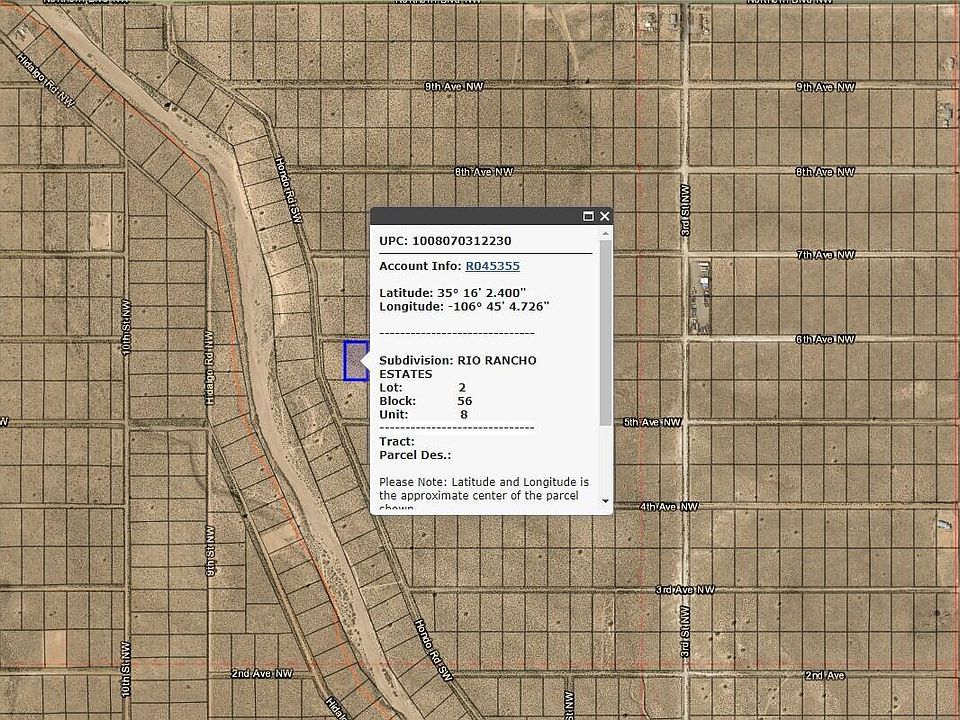Close the parcel info popup
The height and width of the screenshot is (720, 960).
[604, 216]
